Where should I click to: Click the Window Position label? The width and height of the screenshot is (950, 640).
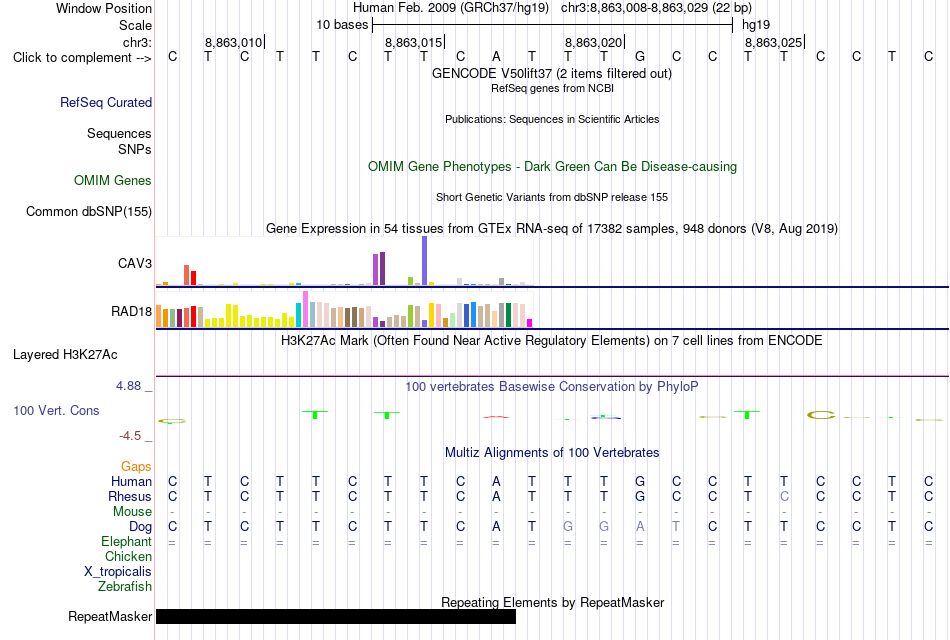point(104,8)
